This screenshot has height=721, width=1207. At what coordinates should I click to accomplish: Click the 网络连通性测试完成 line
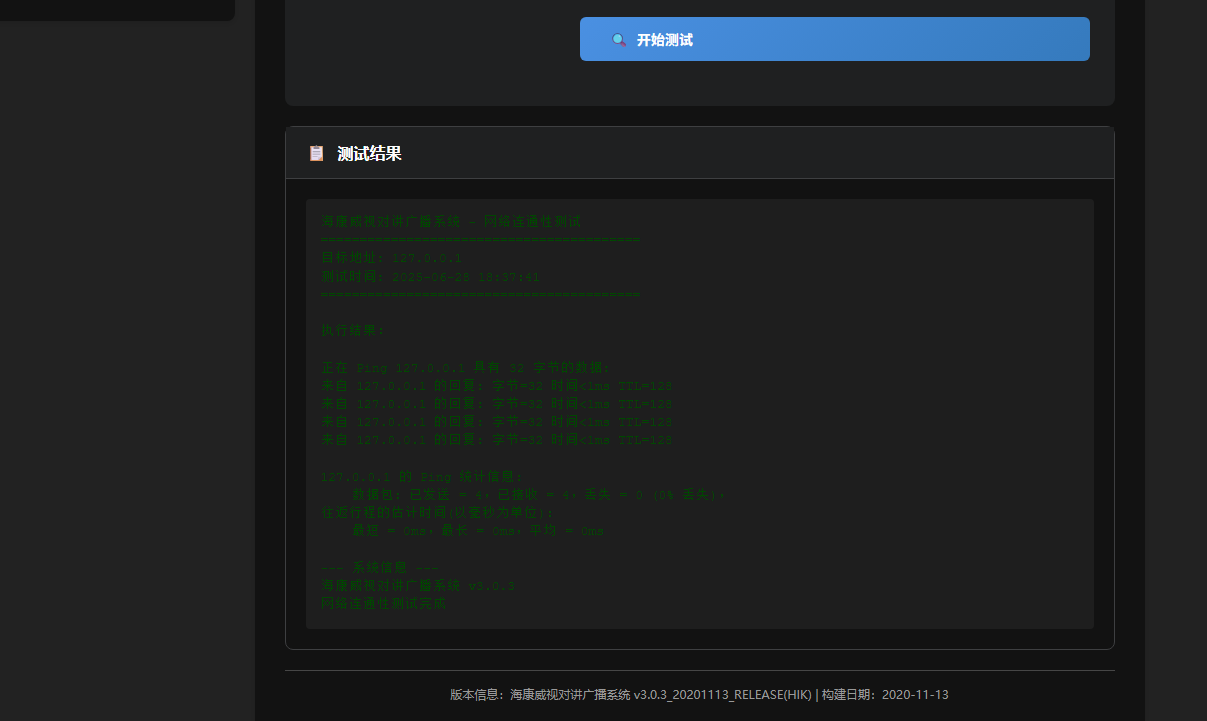pyautogui.click(x=383, y=603)
